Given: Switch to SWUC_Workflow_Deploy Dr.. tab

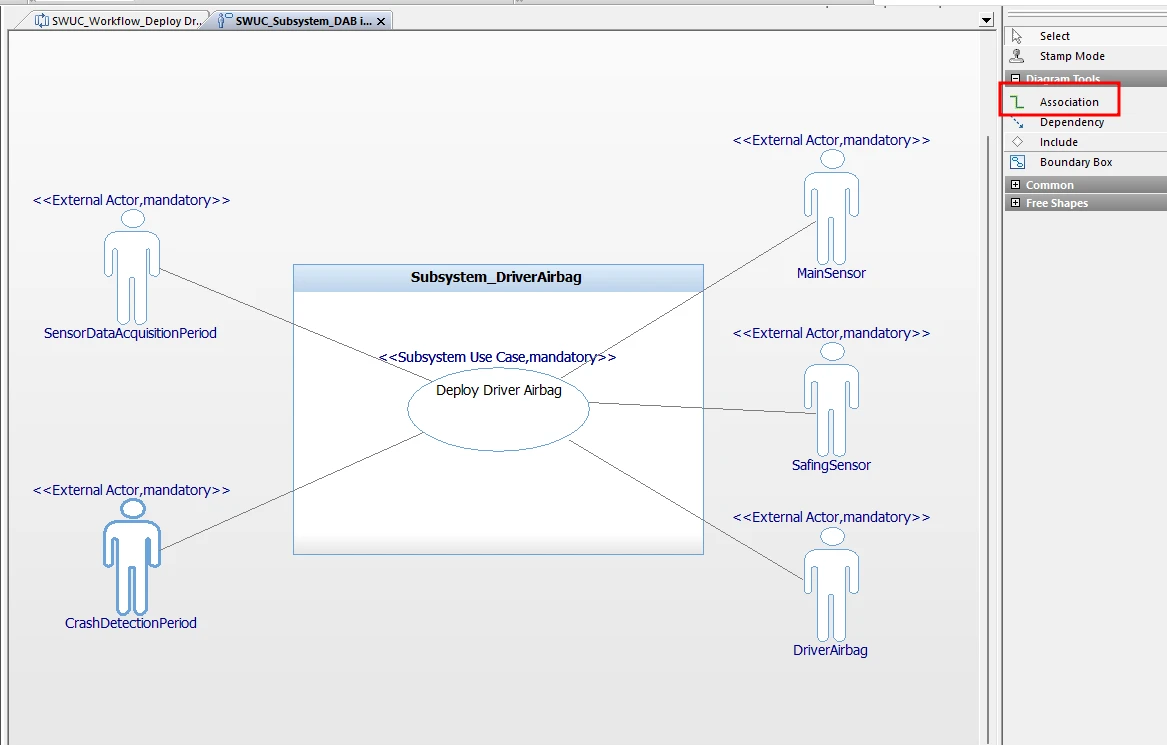Looking at the screenshot, I should click(x=118, y=21).
